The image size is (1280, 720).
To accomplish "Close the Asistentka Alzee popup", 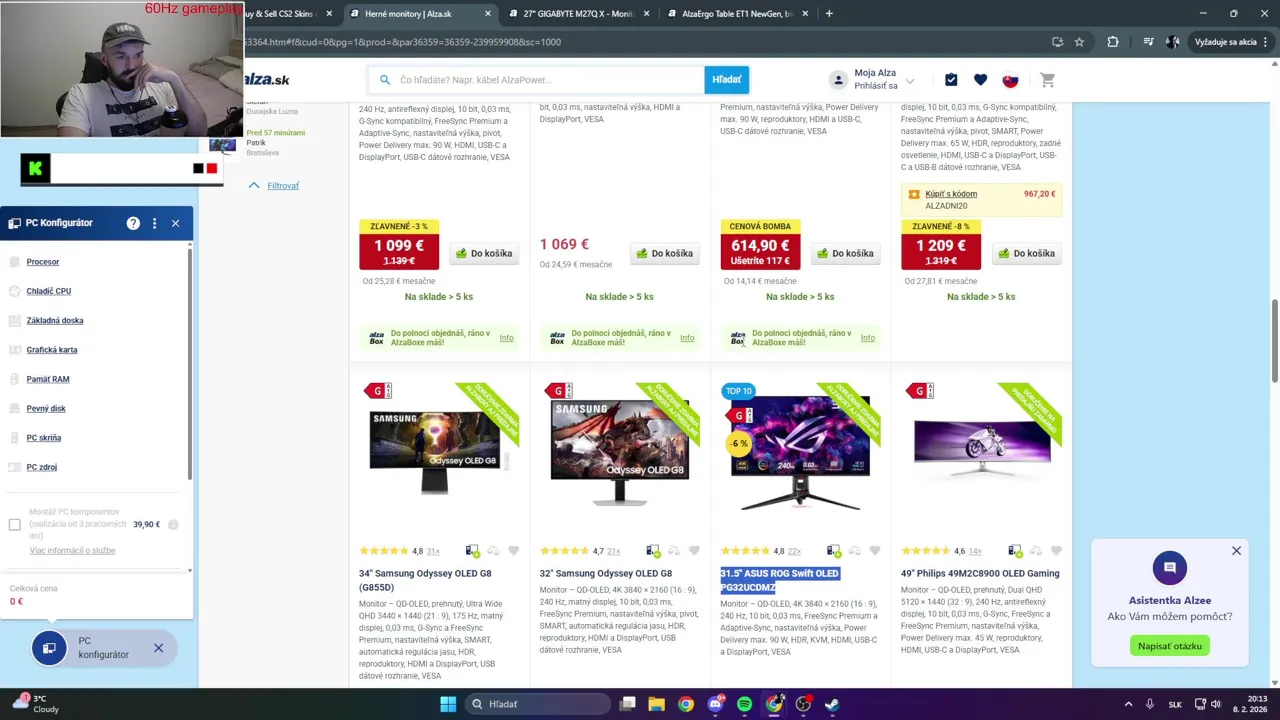I will tap(1236, 551).
